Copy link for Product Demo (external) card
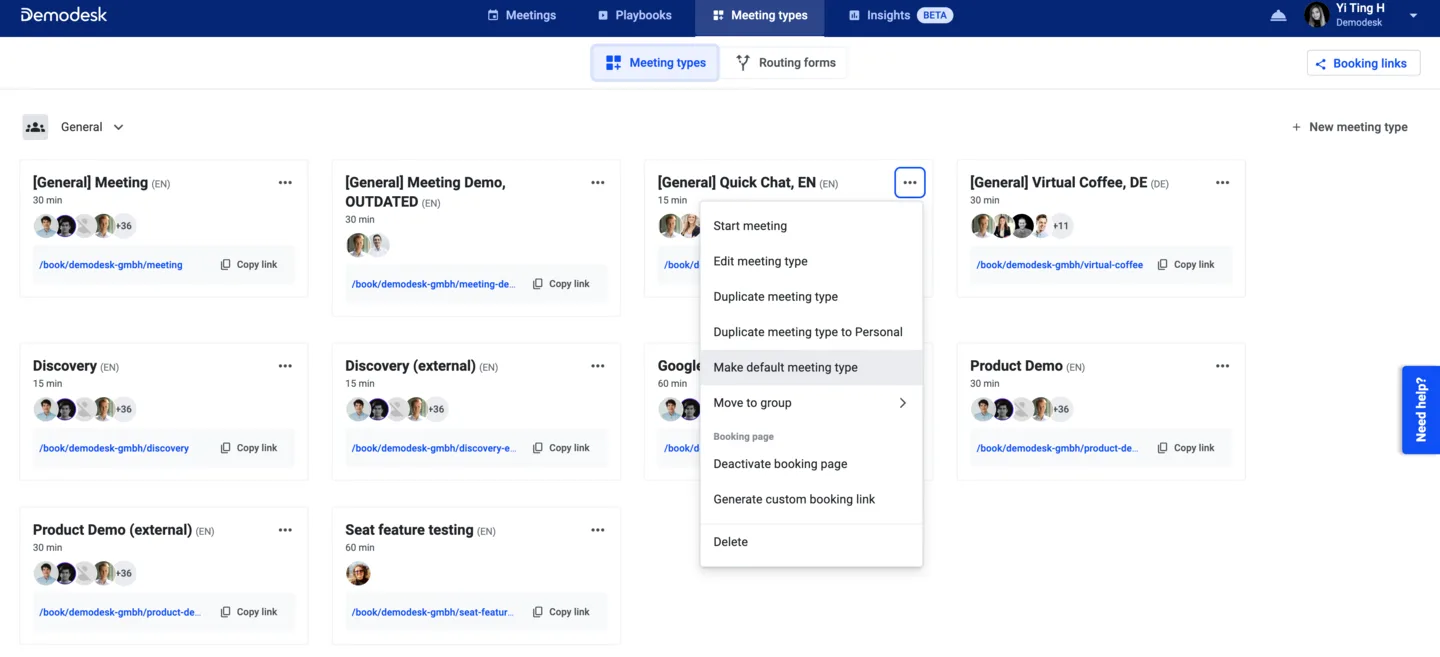The image size is (1440, 657). [249, 612]
